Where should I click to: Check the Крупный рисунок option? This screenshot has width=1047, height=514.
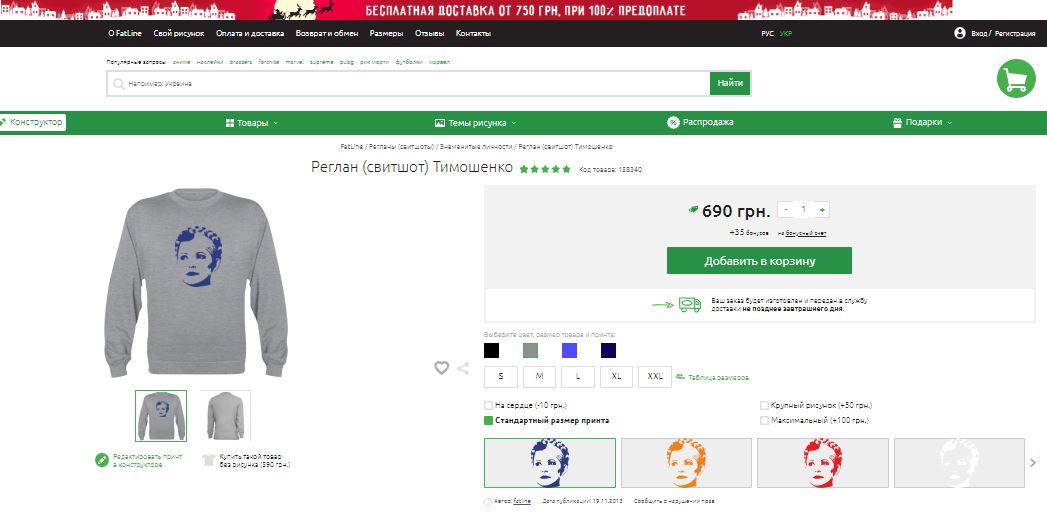765,406
